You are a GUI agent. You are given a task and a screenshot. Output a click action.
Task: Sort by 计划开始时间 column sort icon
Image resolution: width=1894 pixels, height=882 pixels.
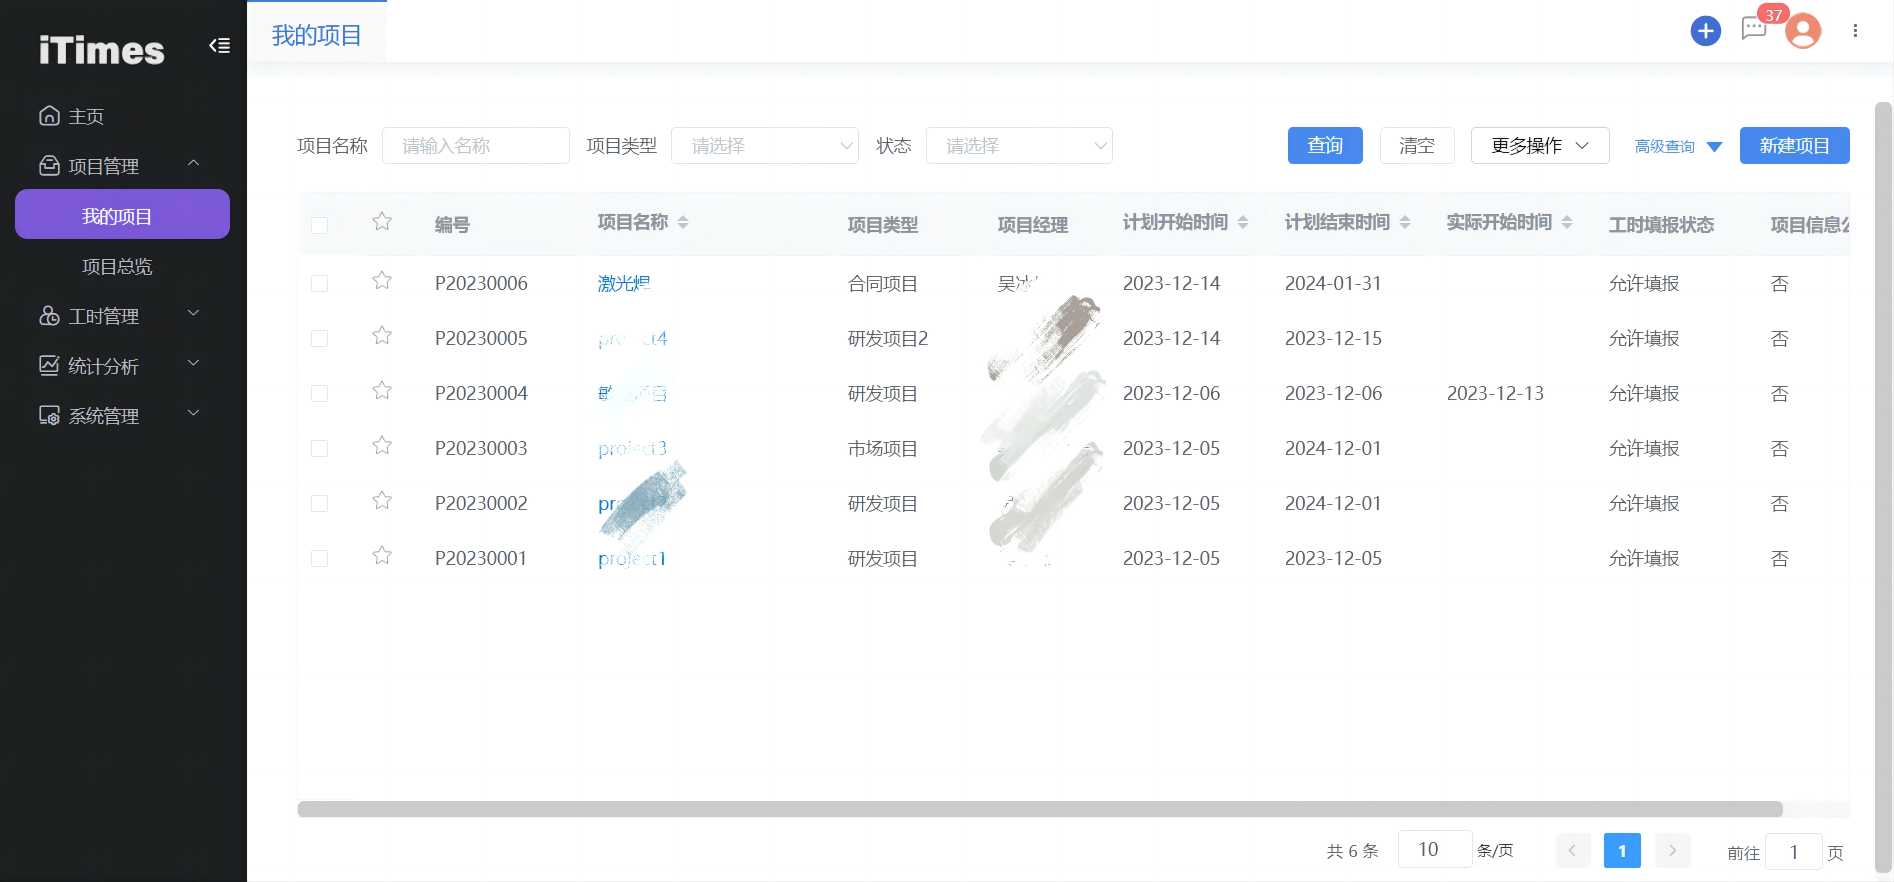coord(1243,222)
